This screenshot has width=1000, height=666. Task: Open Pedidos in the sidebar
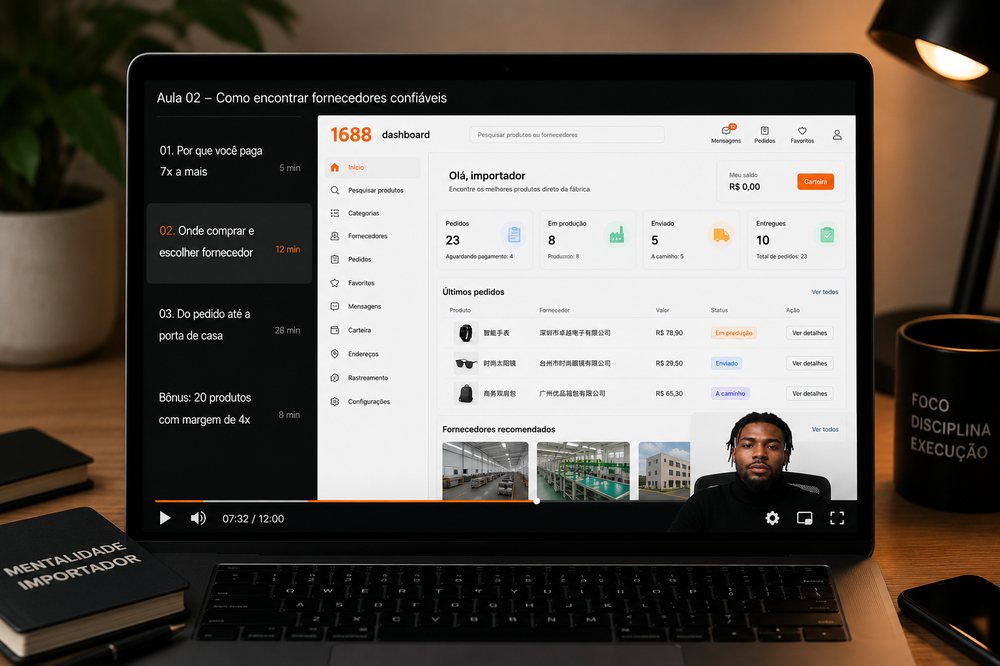373,259
